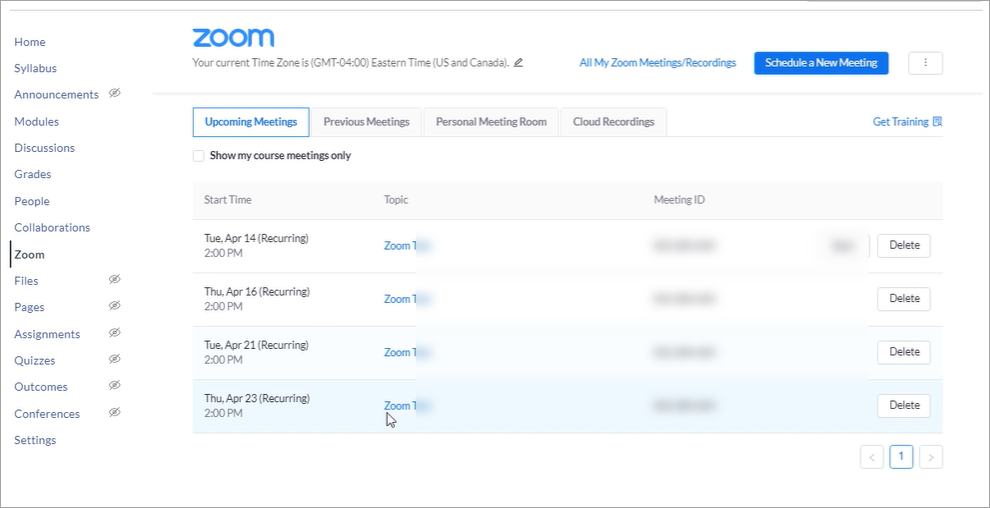Open Announcements in course navigation
This screenshot has width=990, height=508.
tap(56, 95)
